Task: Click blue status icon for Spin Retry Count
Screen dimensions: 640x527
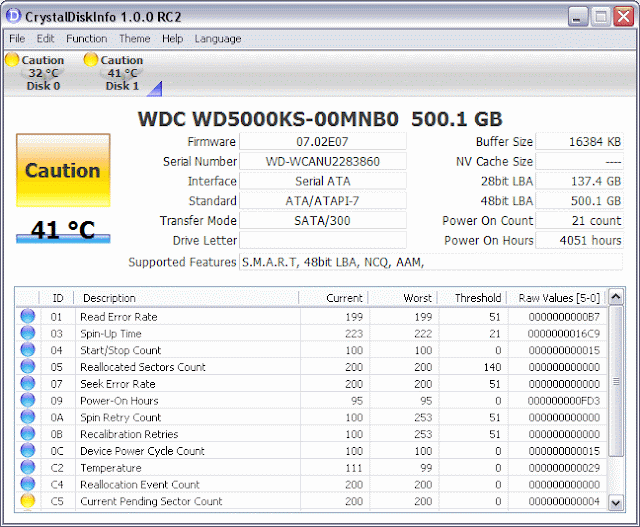Action: tap(28, 417)
